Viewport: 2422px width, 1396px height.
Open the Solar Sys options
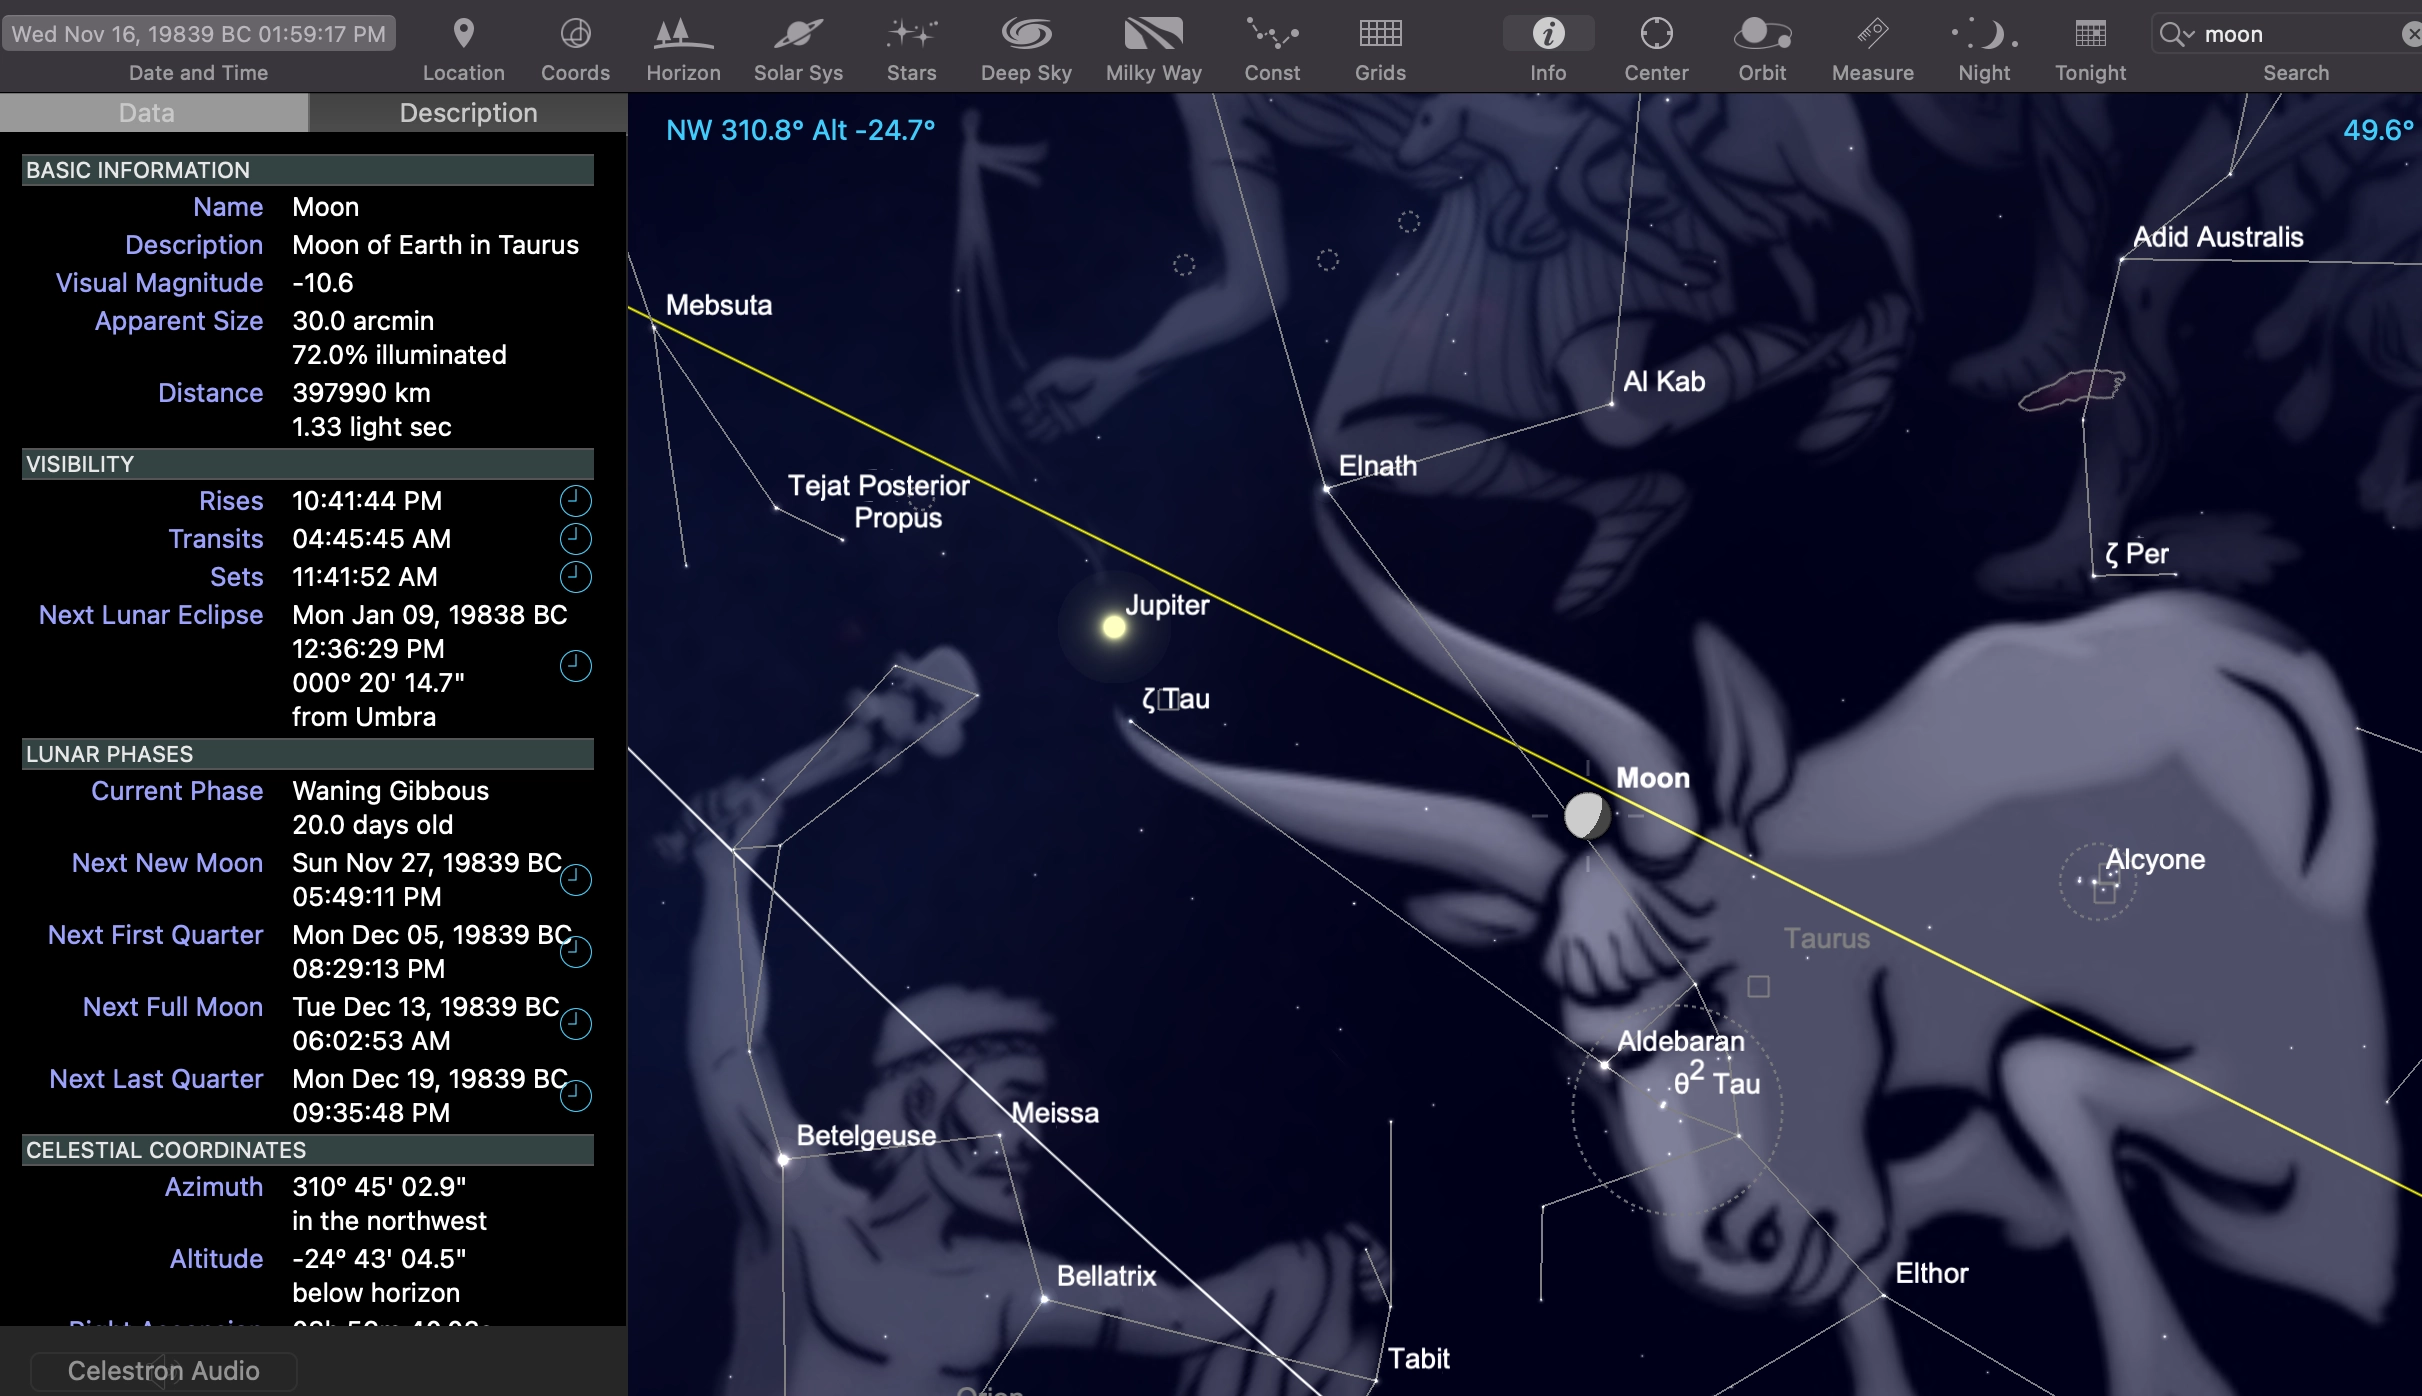pos(797,35)
